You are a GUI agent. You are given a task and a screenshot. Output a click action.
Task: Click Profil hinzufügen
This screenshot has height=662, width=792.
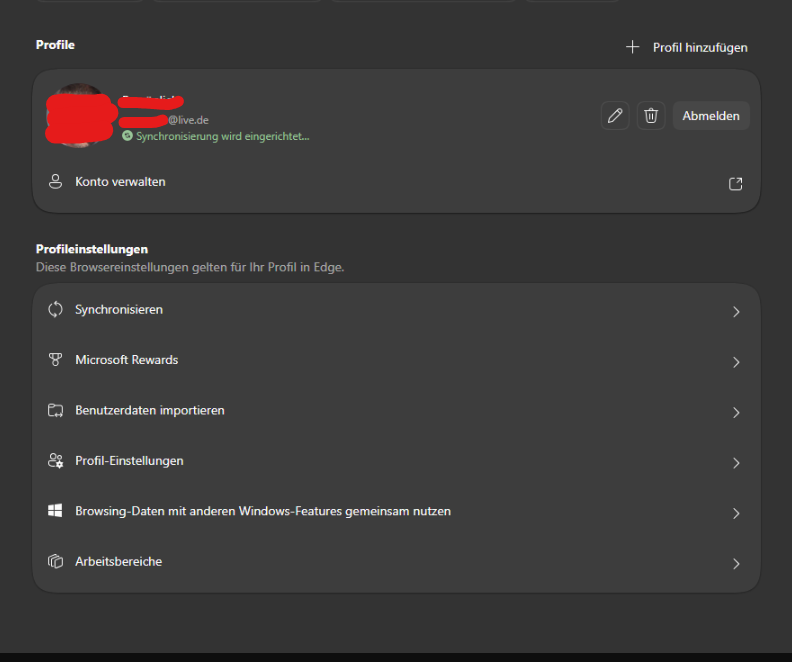(x=700, y=47)
